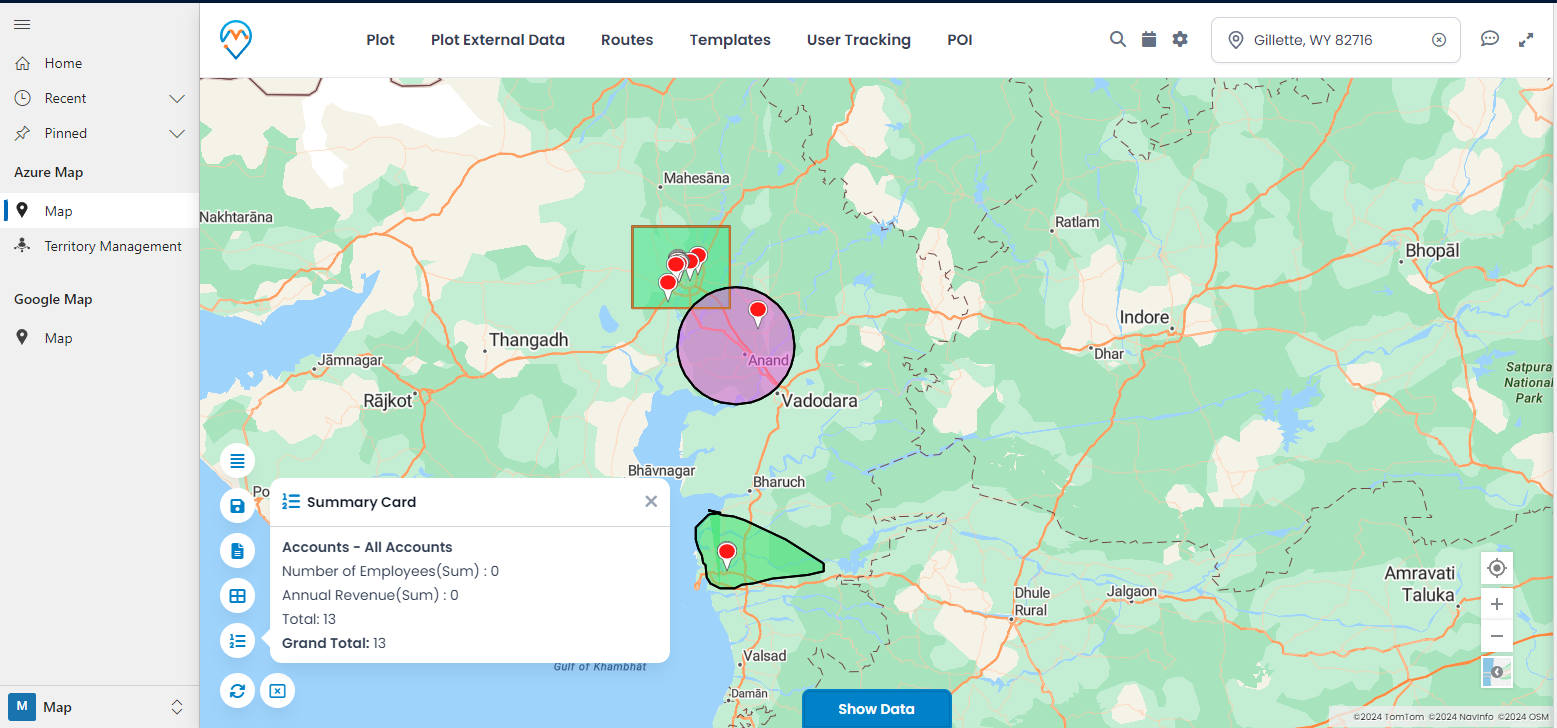Expand map to full screen
Screen dimensions: 1557x728
(1526, 40)
